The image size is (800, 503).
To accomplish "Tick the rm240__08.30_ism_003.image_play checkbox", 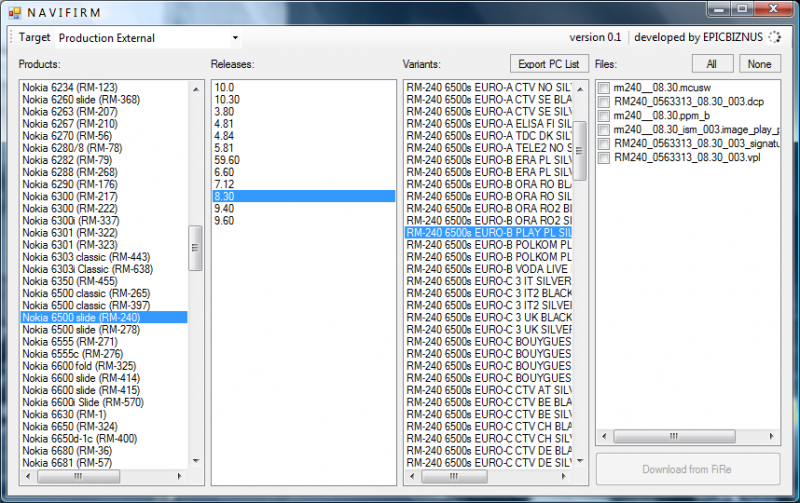I will [604, 130].
